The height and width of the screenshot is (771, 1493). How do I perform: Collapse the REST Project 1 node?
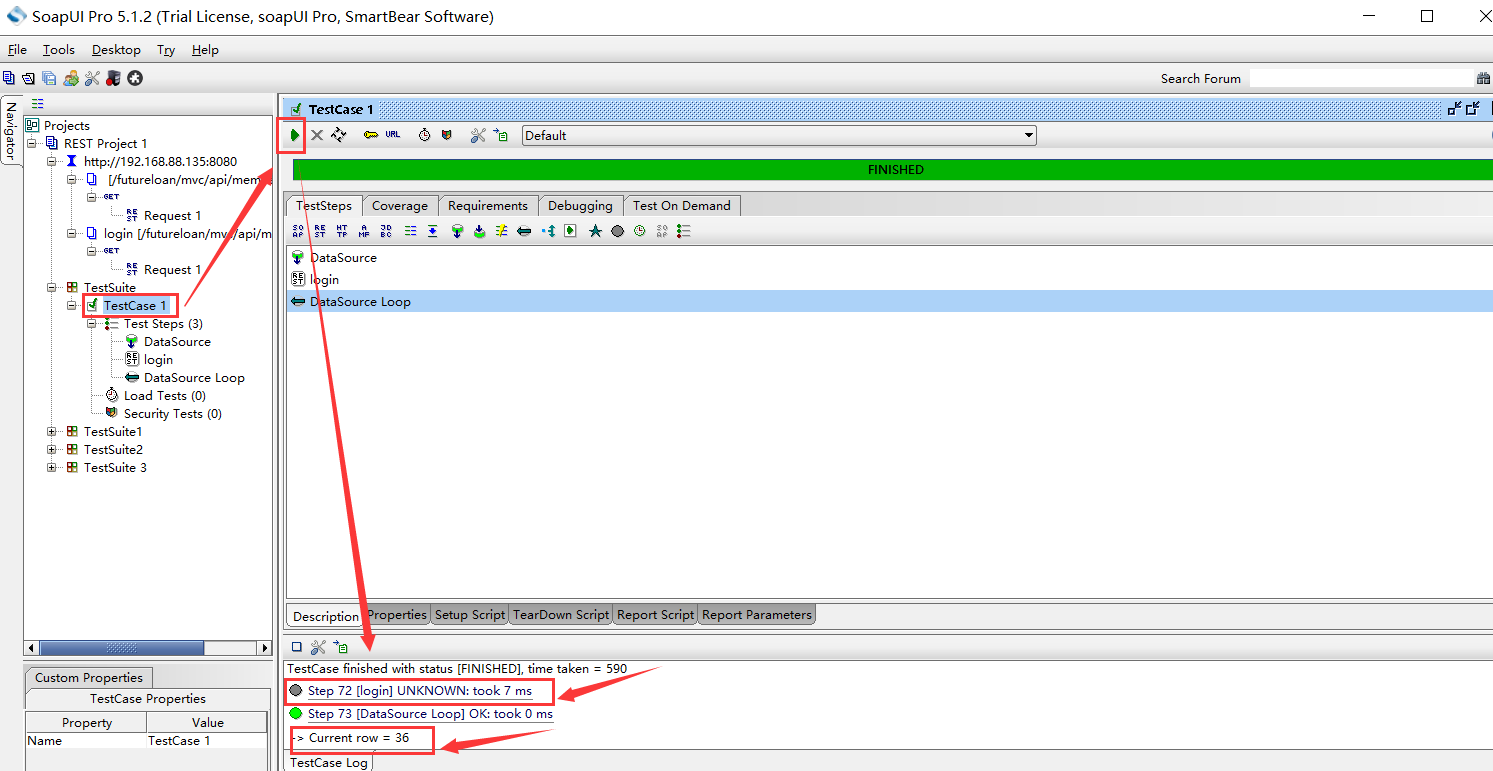32,144
